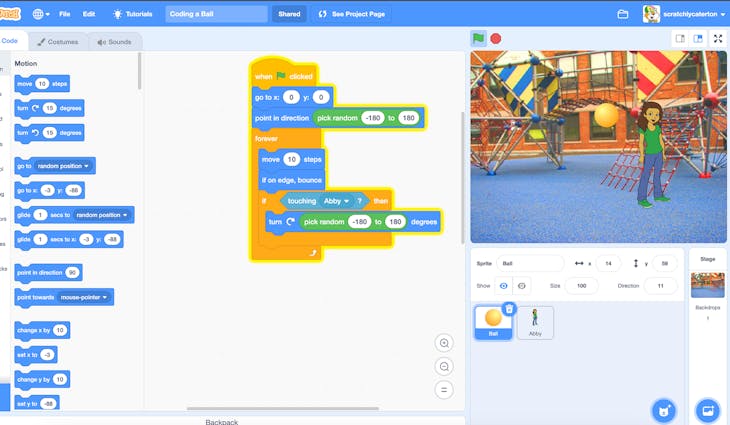Open touching Abby dropdown in script
This screenshot has width=730, height=425.
pos(336,201)
